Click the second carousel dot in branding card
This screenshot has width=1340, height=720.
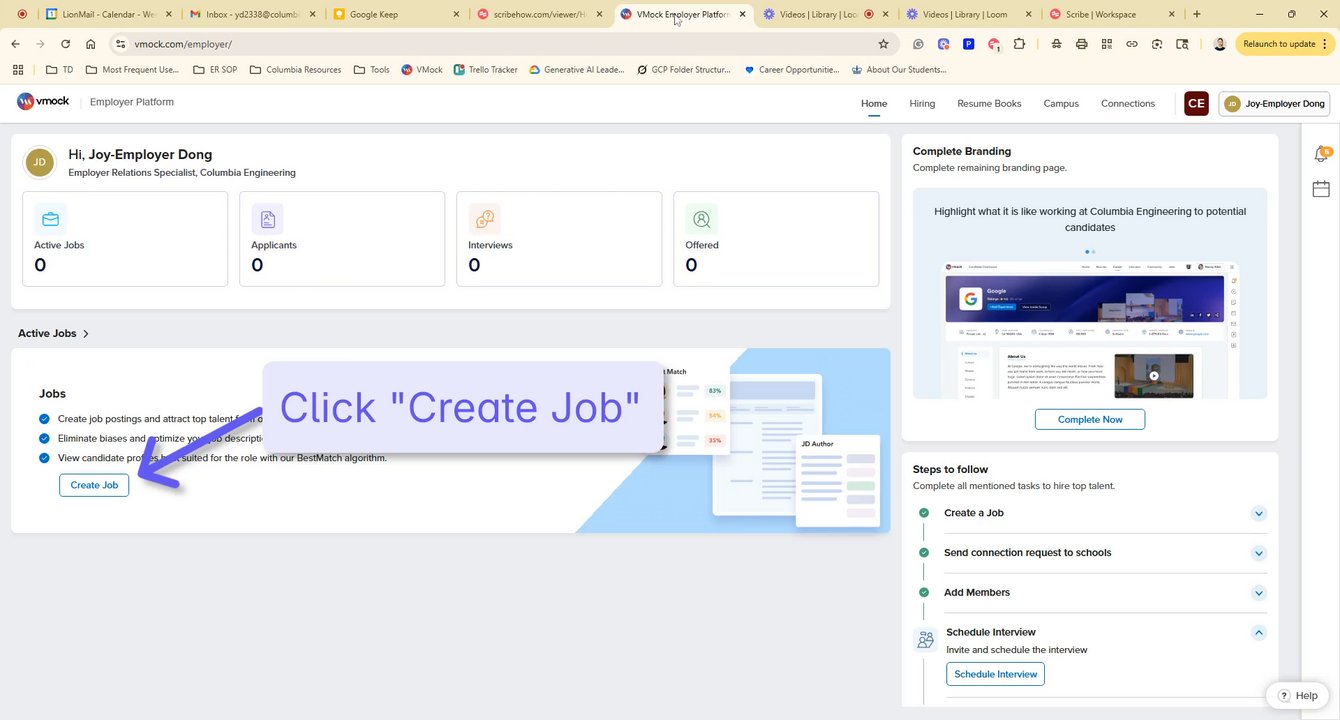(1093, 252)
